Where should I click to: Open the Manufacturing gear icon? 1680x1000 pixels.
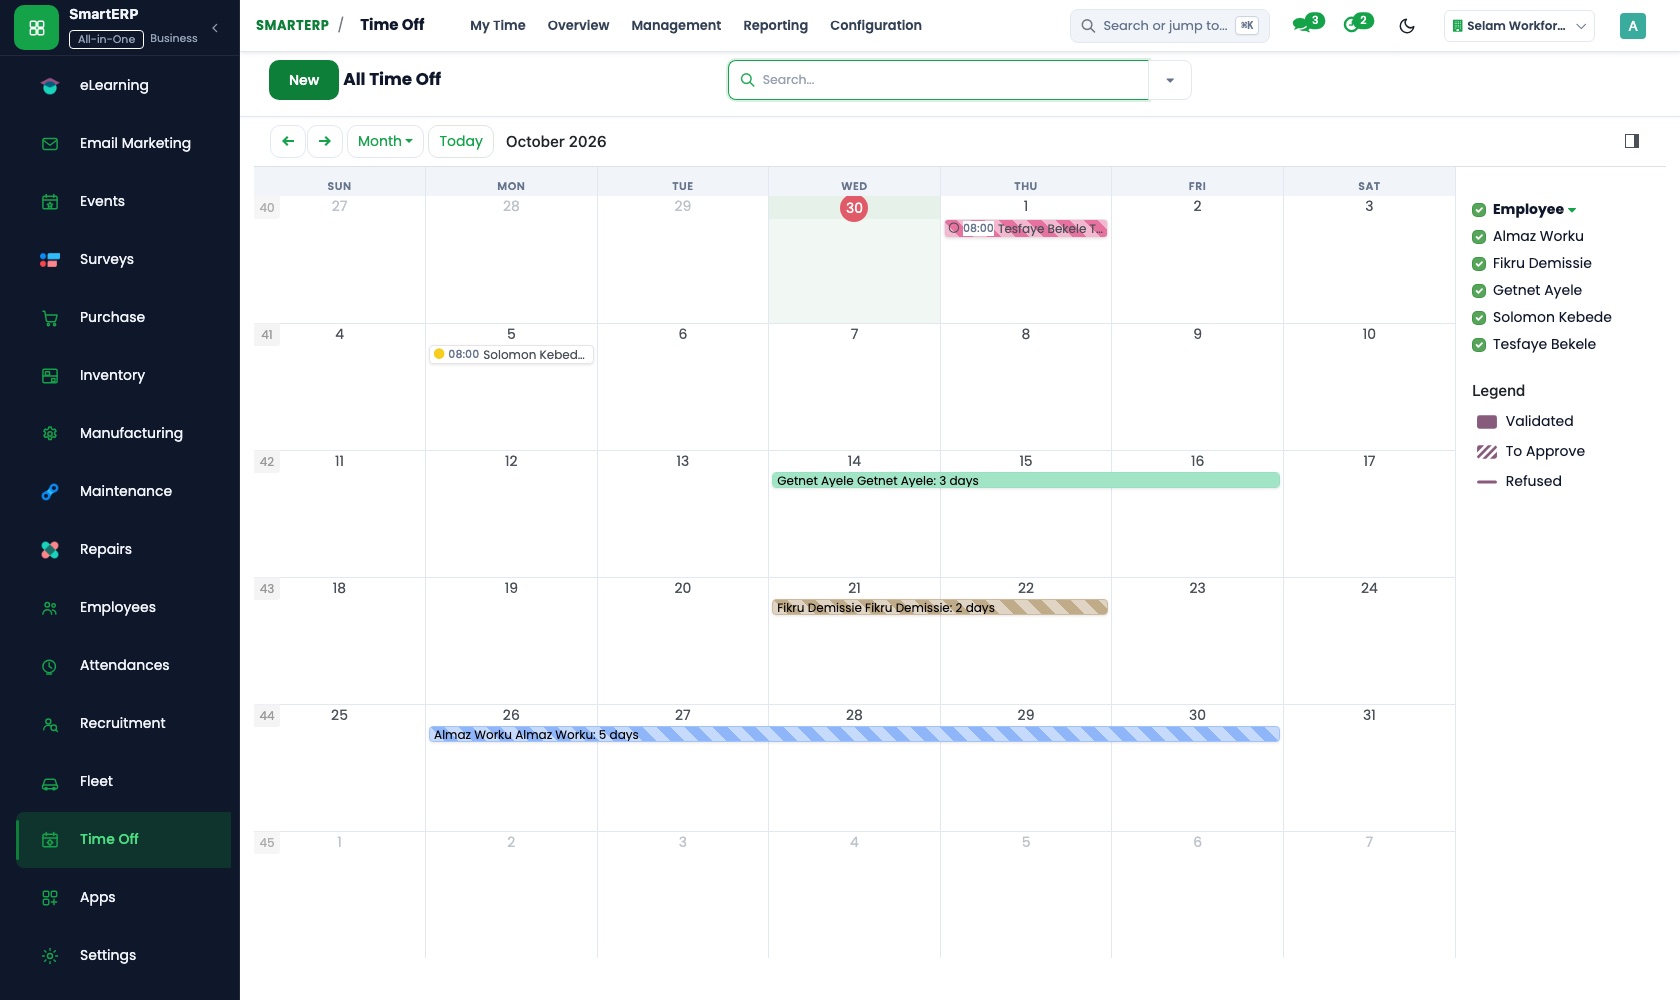50,434
